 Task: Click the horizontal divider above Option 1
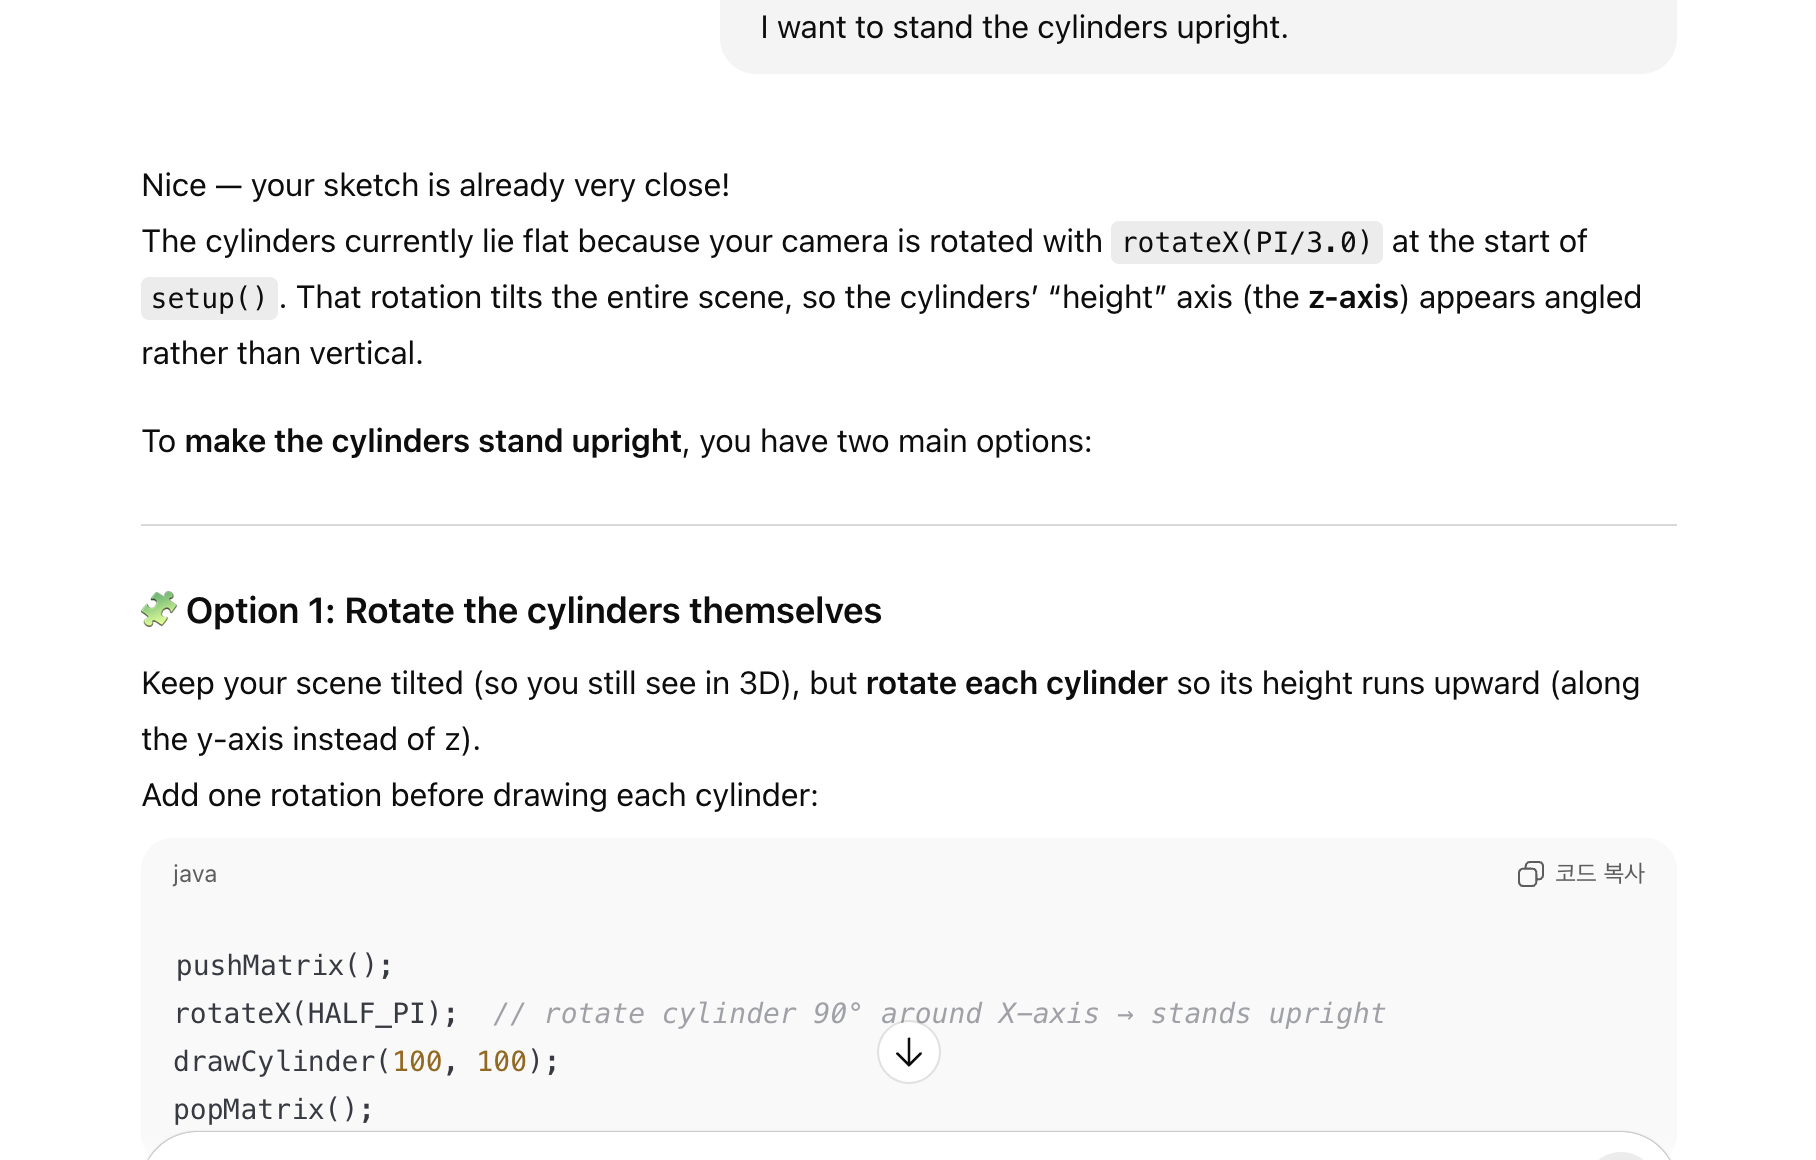(x=908, y=525)
